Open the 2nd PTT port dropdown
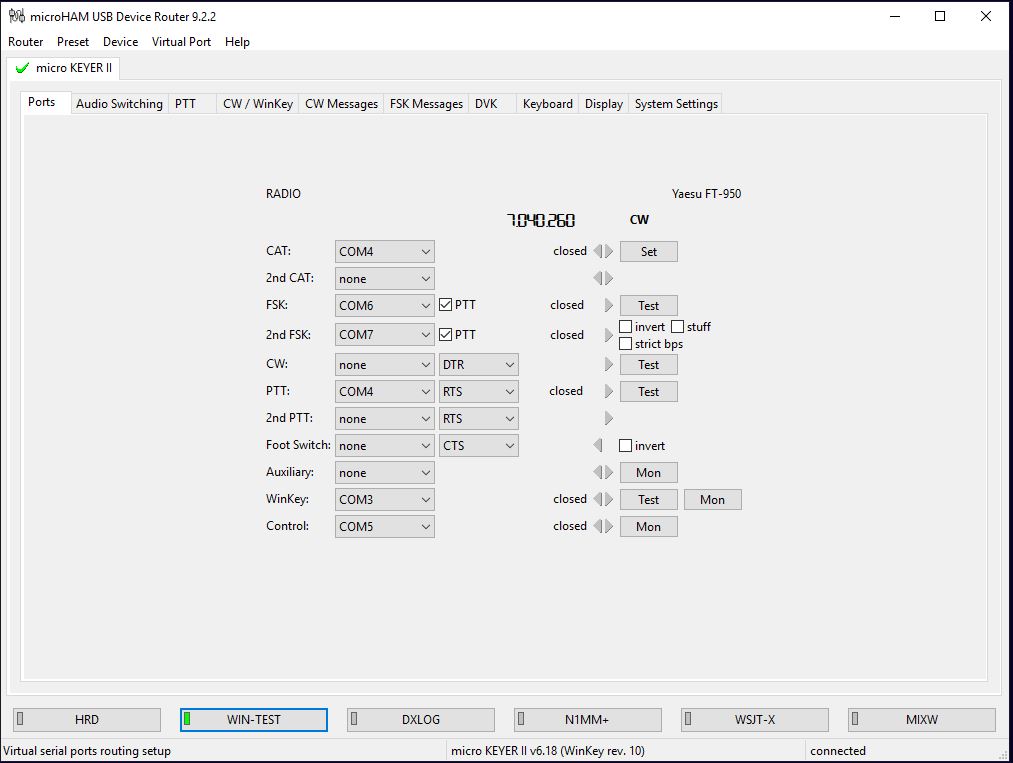This screenshot has height=763, width=1013. click(x=384, y=419)
